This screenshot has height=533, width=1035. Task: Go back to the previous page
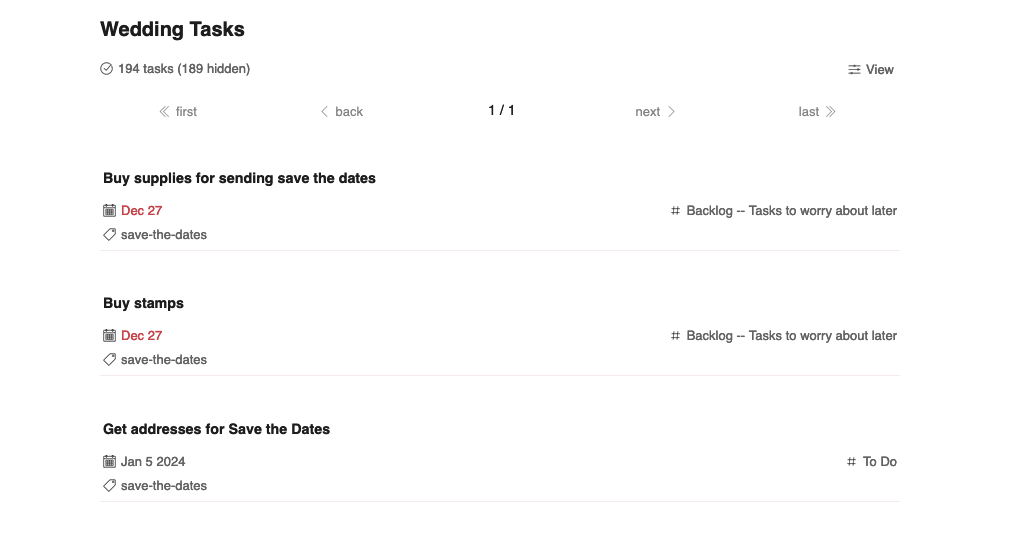point(341,112)
